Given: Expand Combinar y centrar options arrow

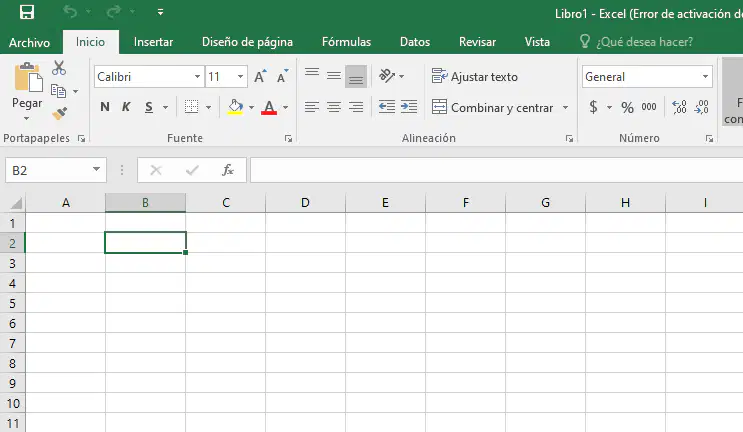Looking at the screenshot, I should tap(566, 108).
